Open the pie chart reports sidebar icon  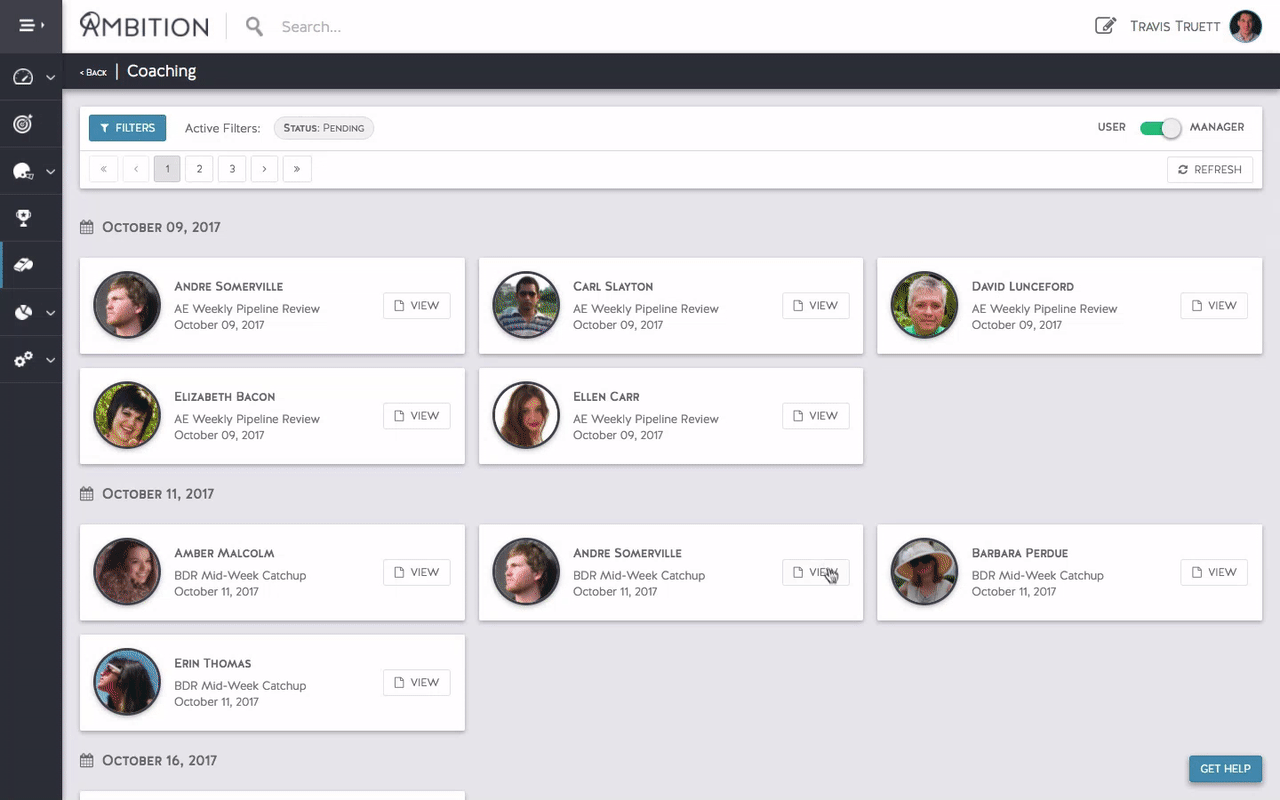pos(23,313)
